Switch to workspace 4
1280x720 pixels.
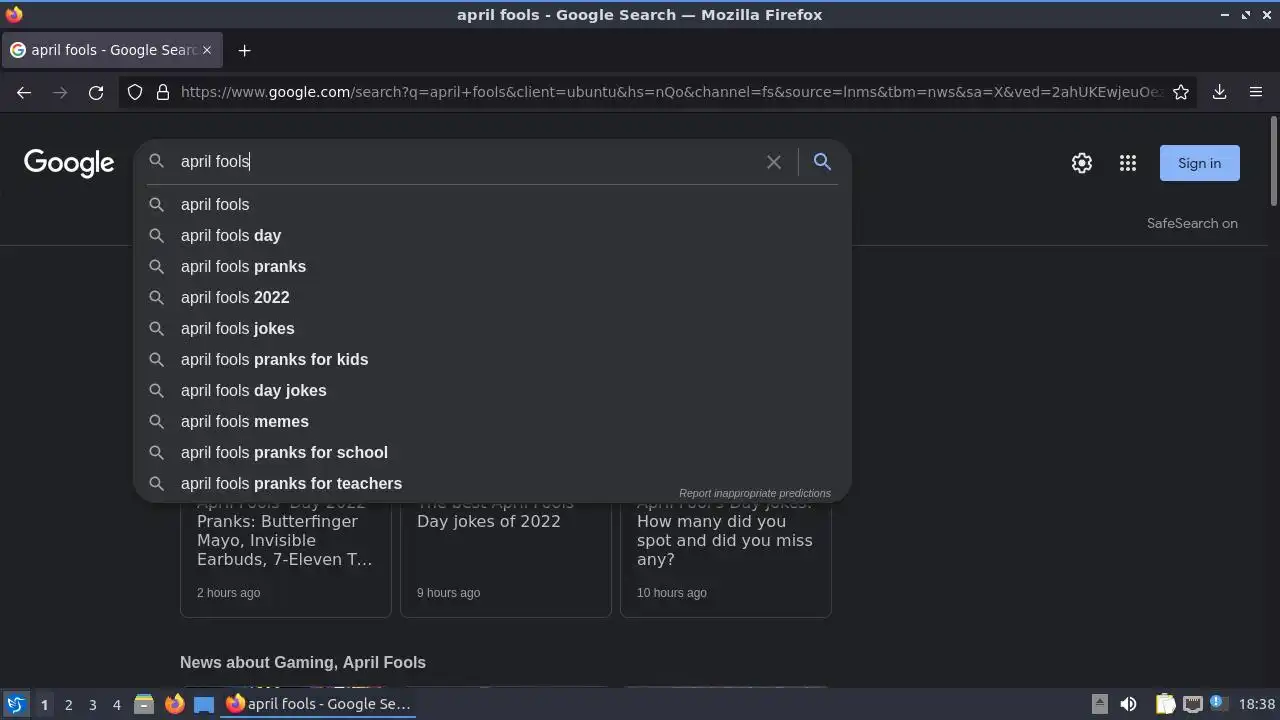(116, 705)
